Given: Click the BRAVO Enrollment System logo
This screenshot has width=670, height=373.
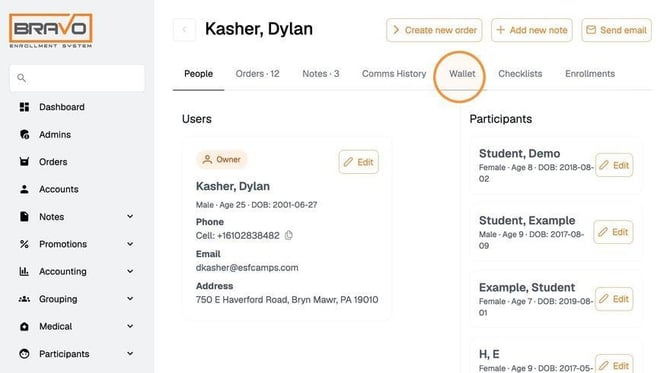Looking at the screenshot, I should coord(51,30).
